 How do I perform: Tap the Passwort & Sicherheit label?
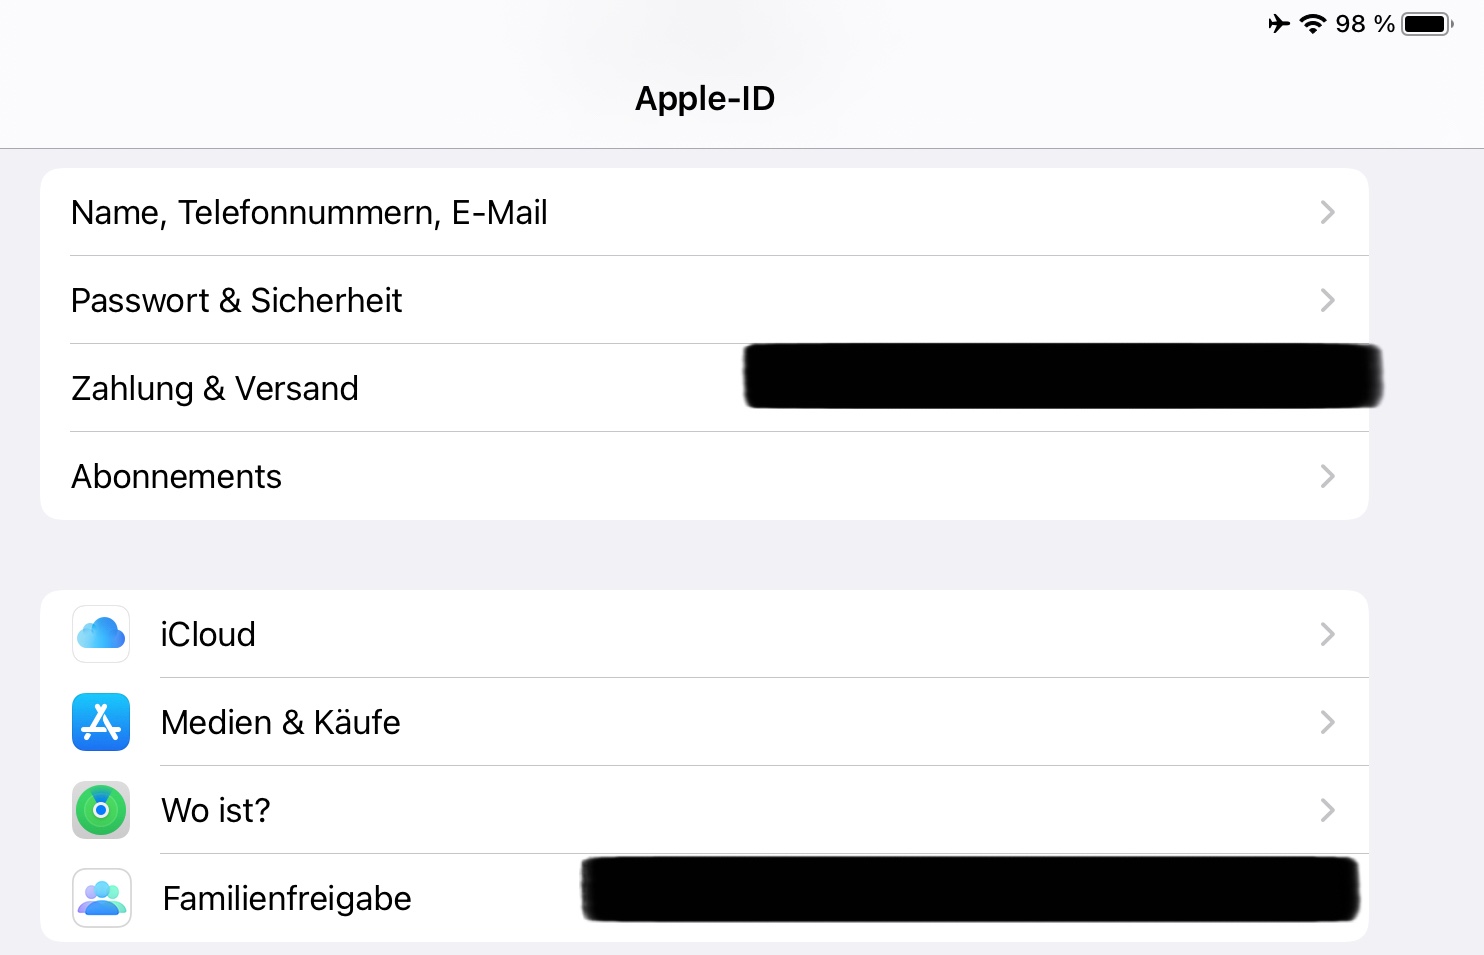click(x=237, y=300)
